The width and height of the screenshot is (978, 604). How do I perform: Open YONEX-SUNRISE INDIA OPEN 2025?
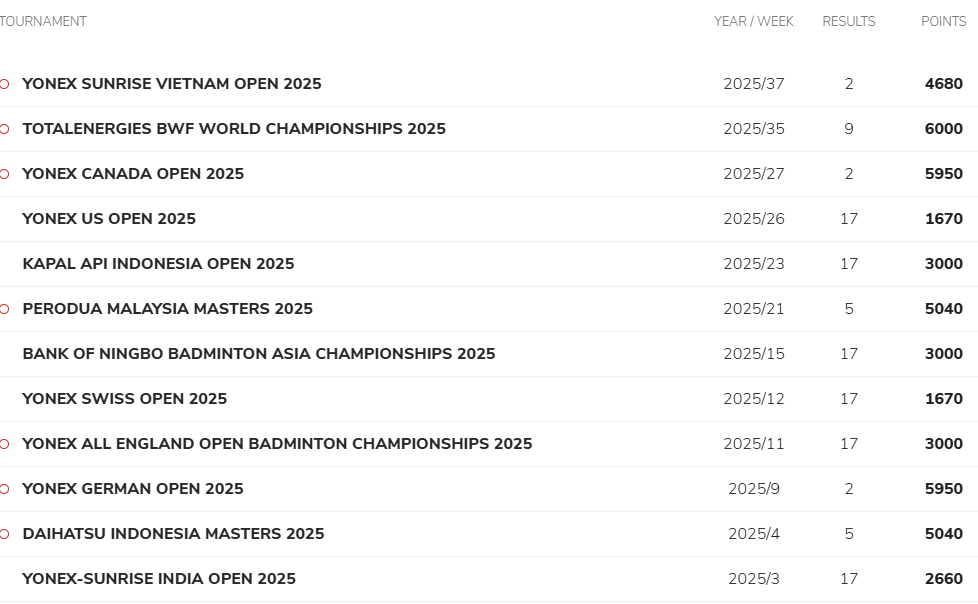[x=158, y=578]
